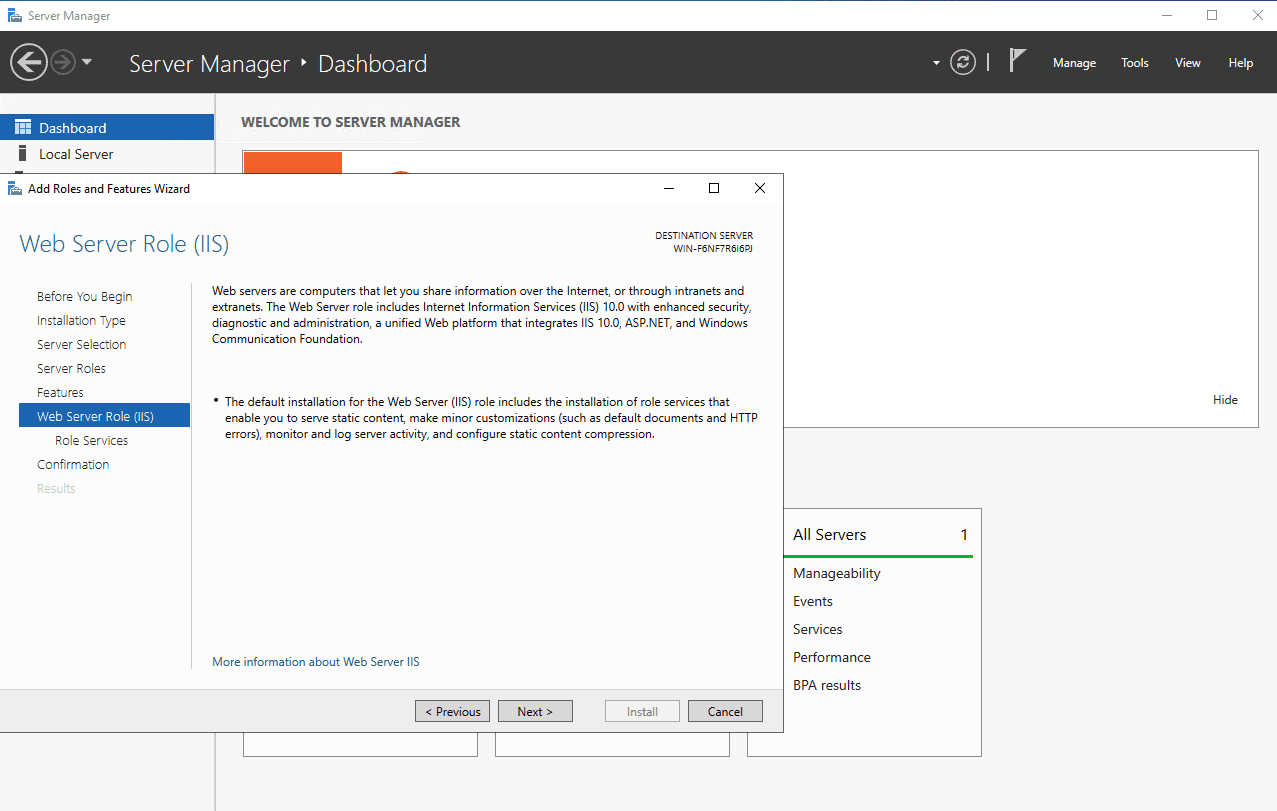
Task: Open the View menu
Action: [1187, 63]
